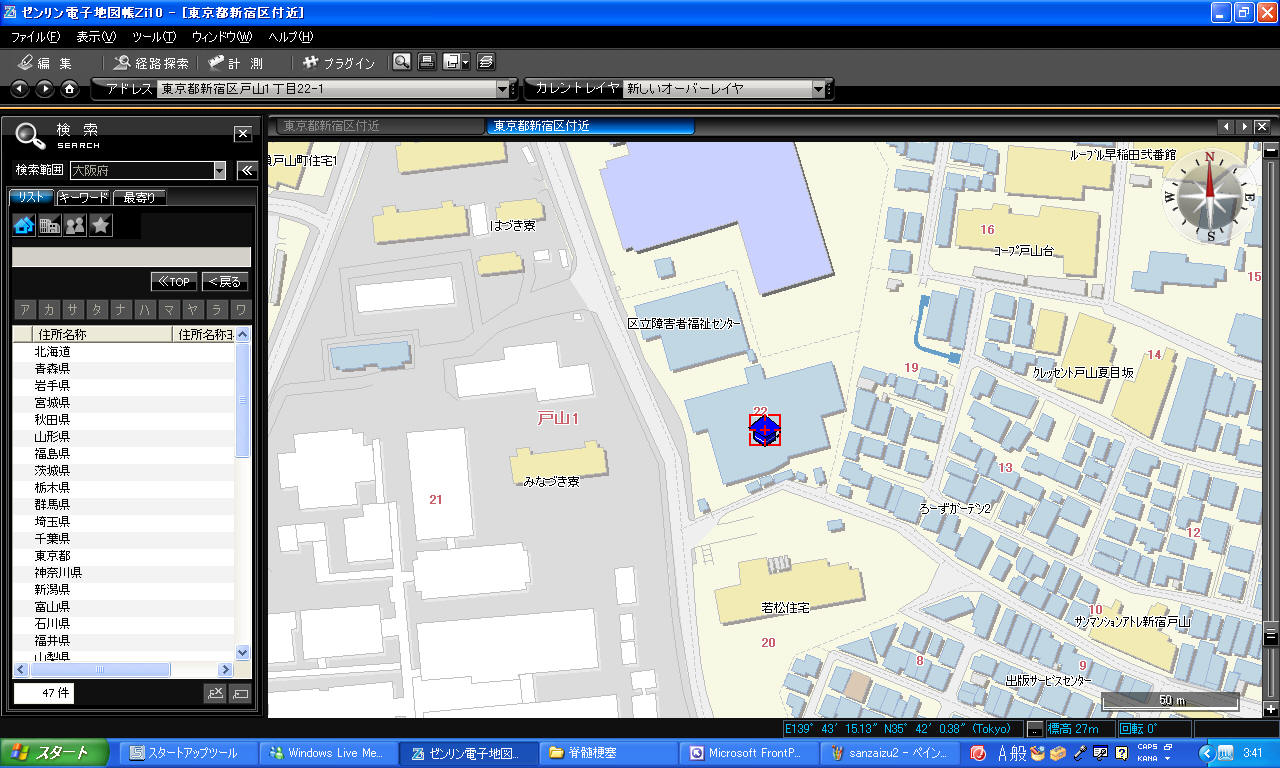Click the list vertical scrollbar thumb
This screenshot has height=768, width=1280.
click(242, 400)
